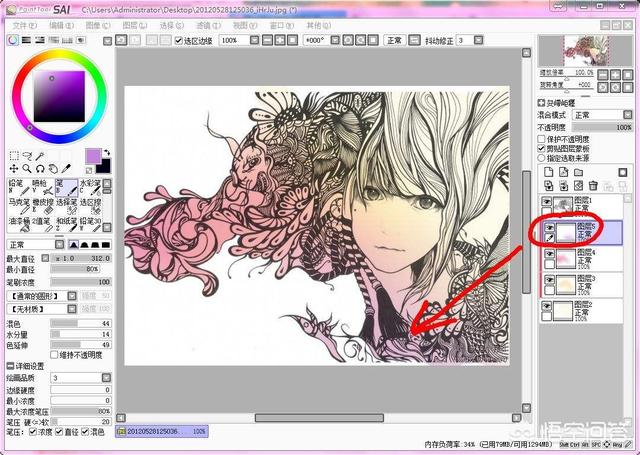Image resolution: width=640 pixels, height=455 pixels.
Task: Open the 无材质 texture dropdown
Action: 72,309
